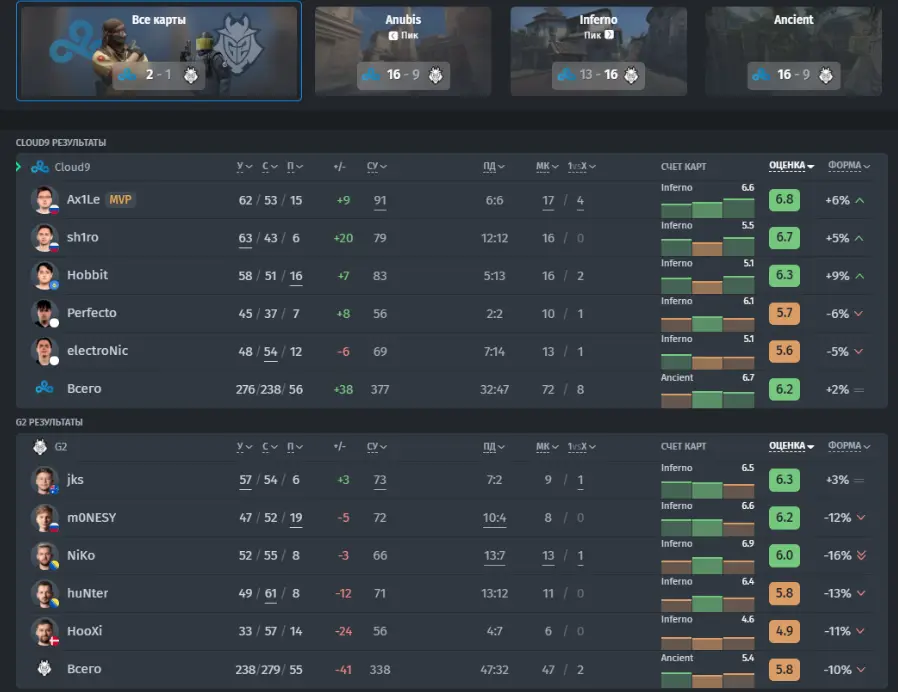Screen dimensions: 898x692
Task: Click jks player avatar
Action: pos(45,480)
